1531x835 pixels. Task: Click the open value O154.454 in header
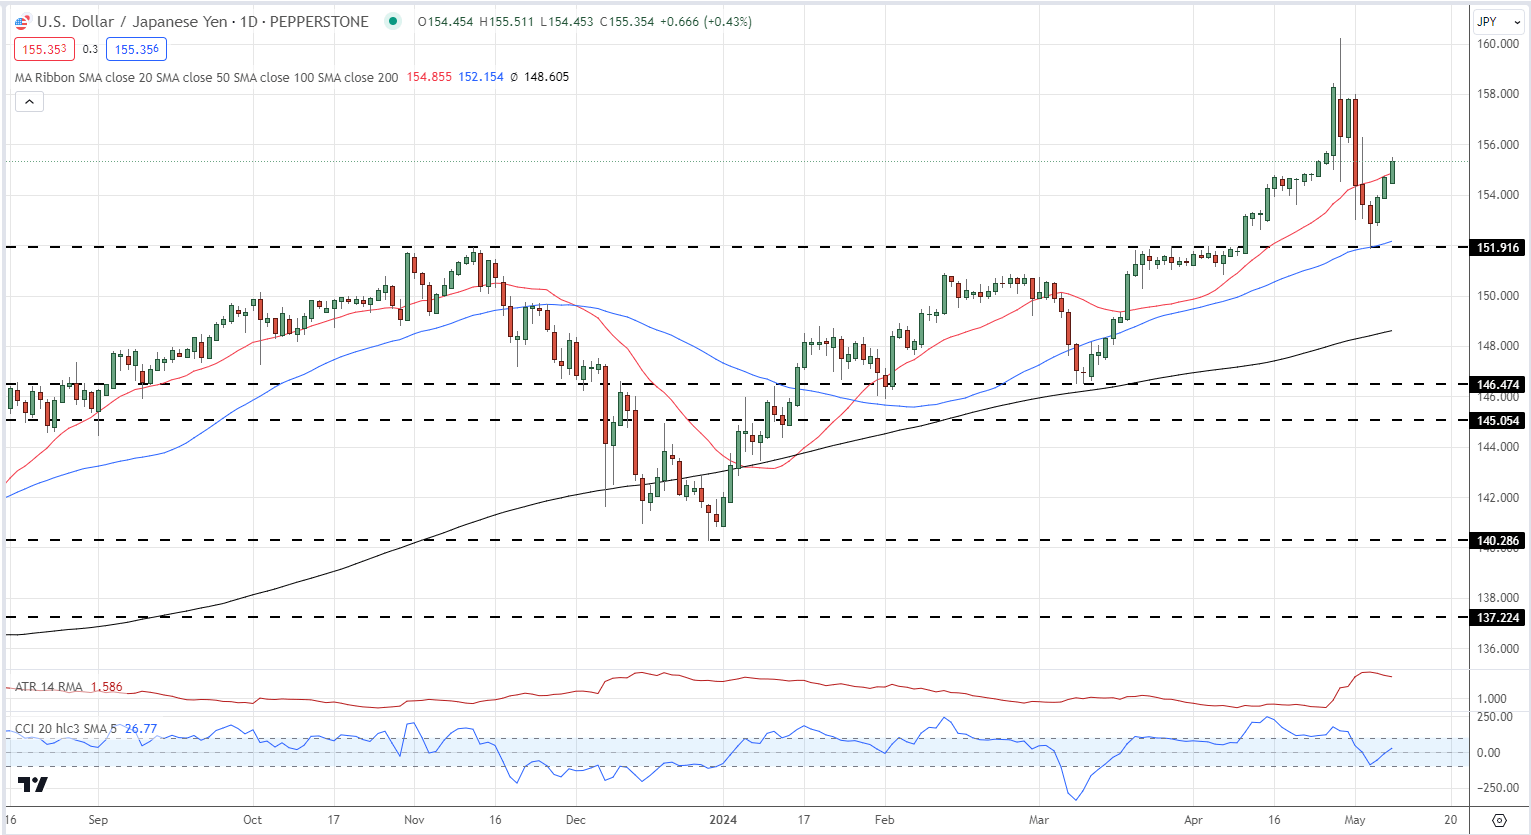pos(445,21)
